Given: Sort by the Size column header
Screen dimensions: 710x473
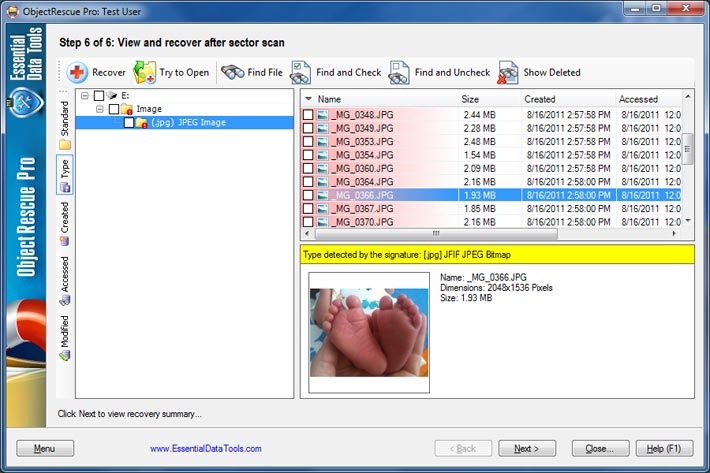Looking at the screenshot, I should click(489, 99).
